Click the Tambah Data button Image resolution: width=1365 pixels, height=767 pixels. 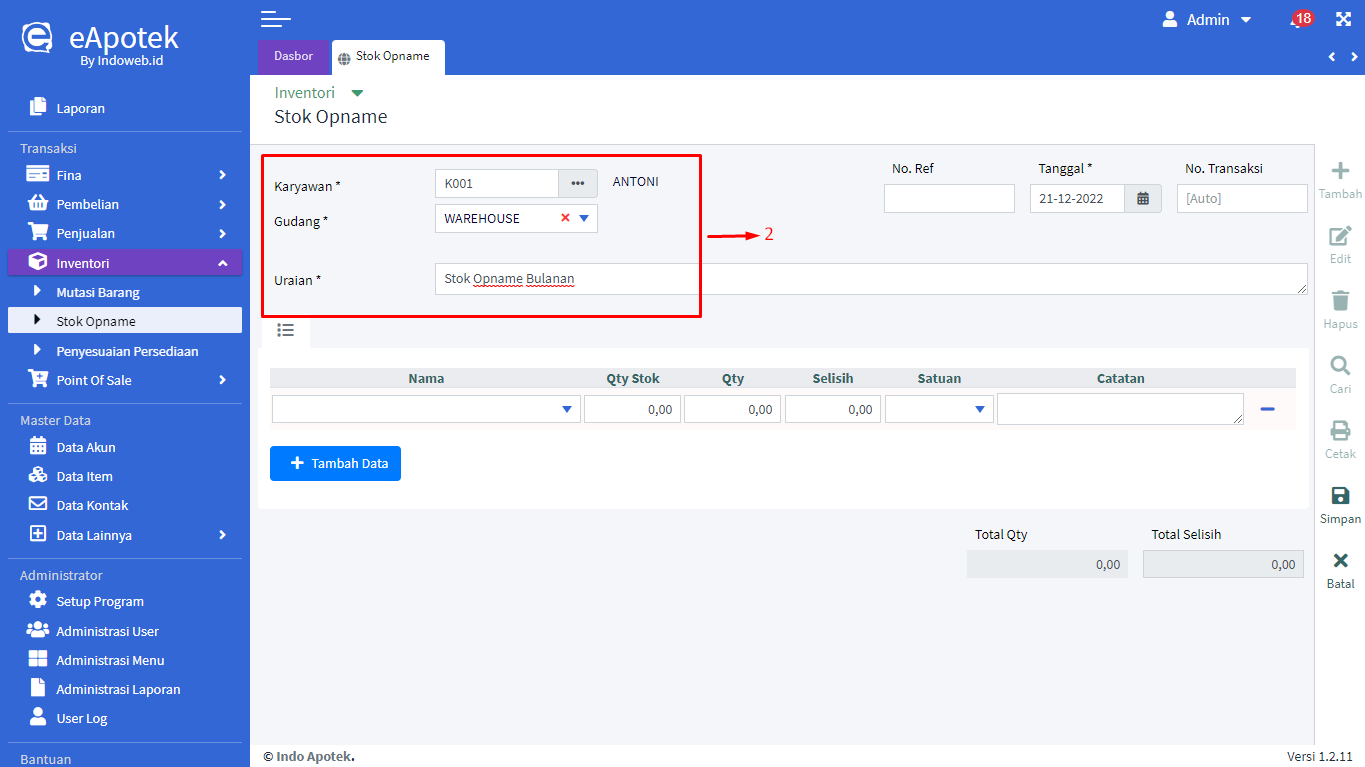pyautogui.click(x=335, y=463)
